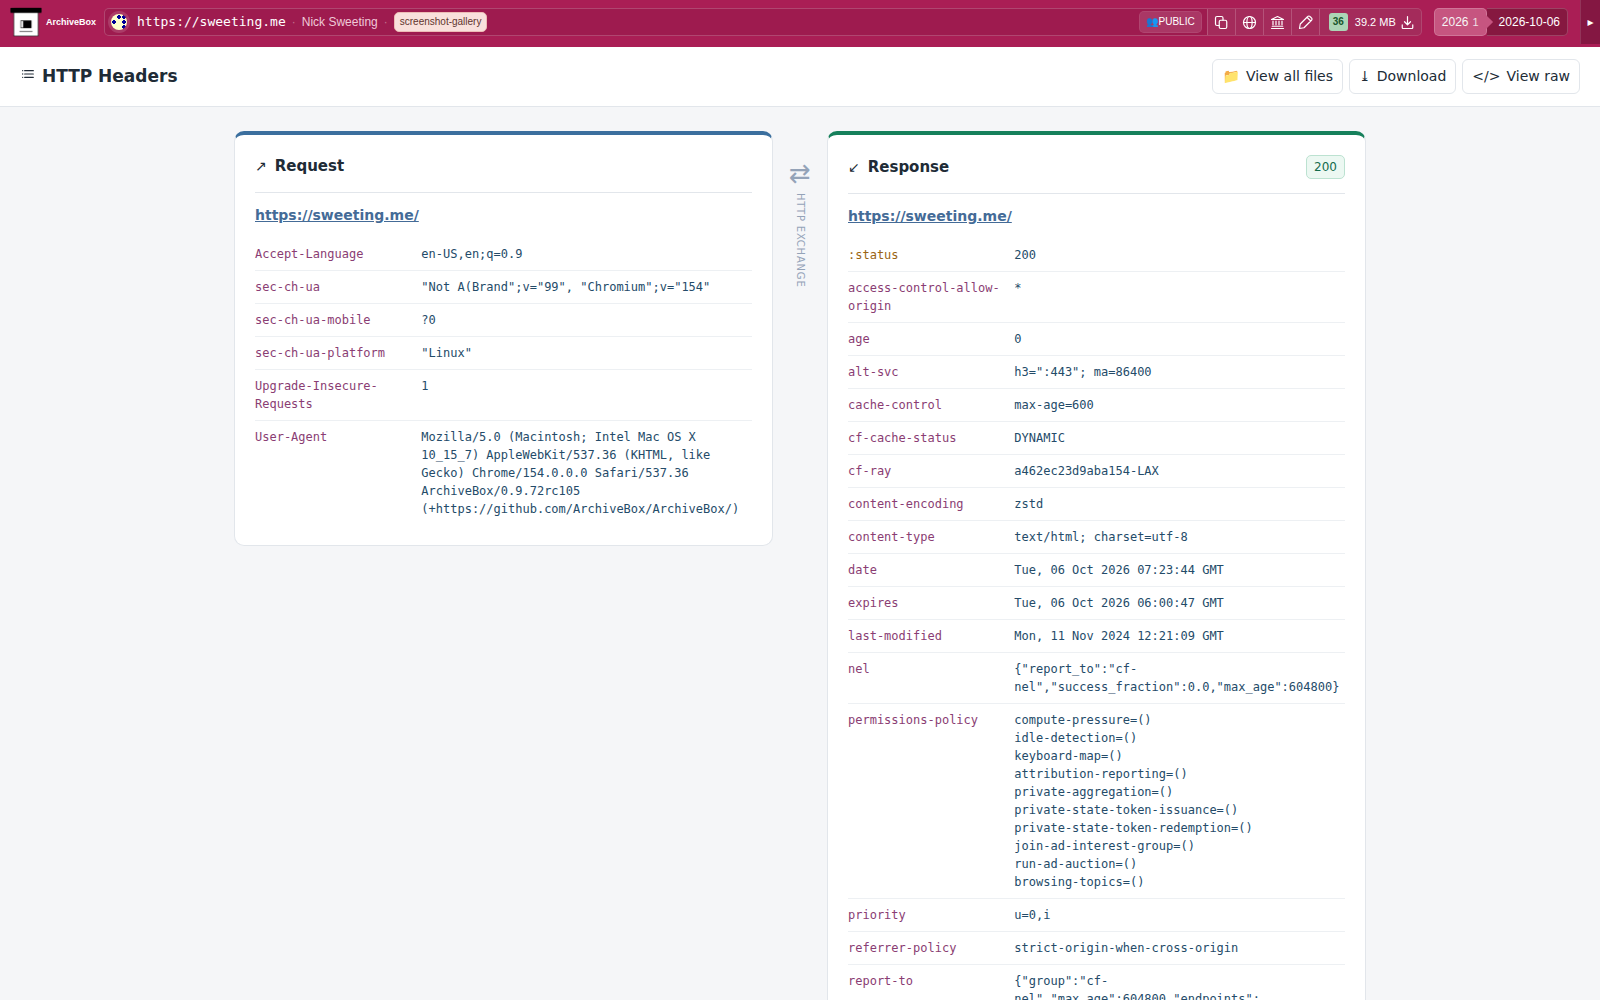The width and height of the screenshot is (1600, 1000).
Task: Open View raw
Action: click(1521, 76)
